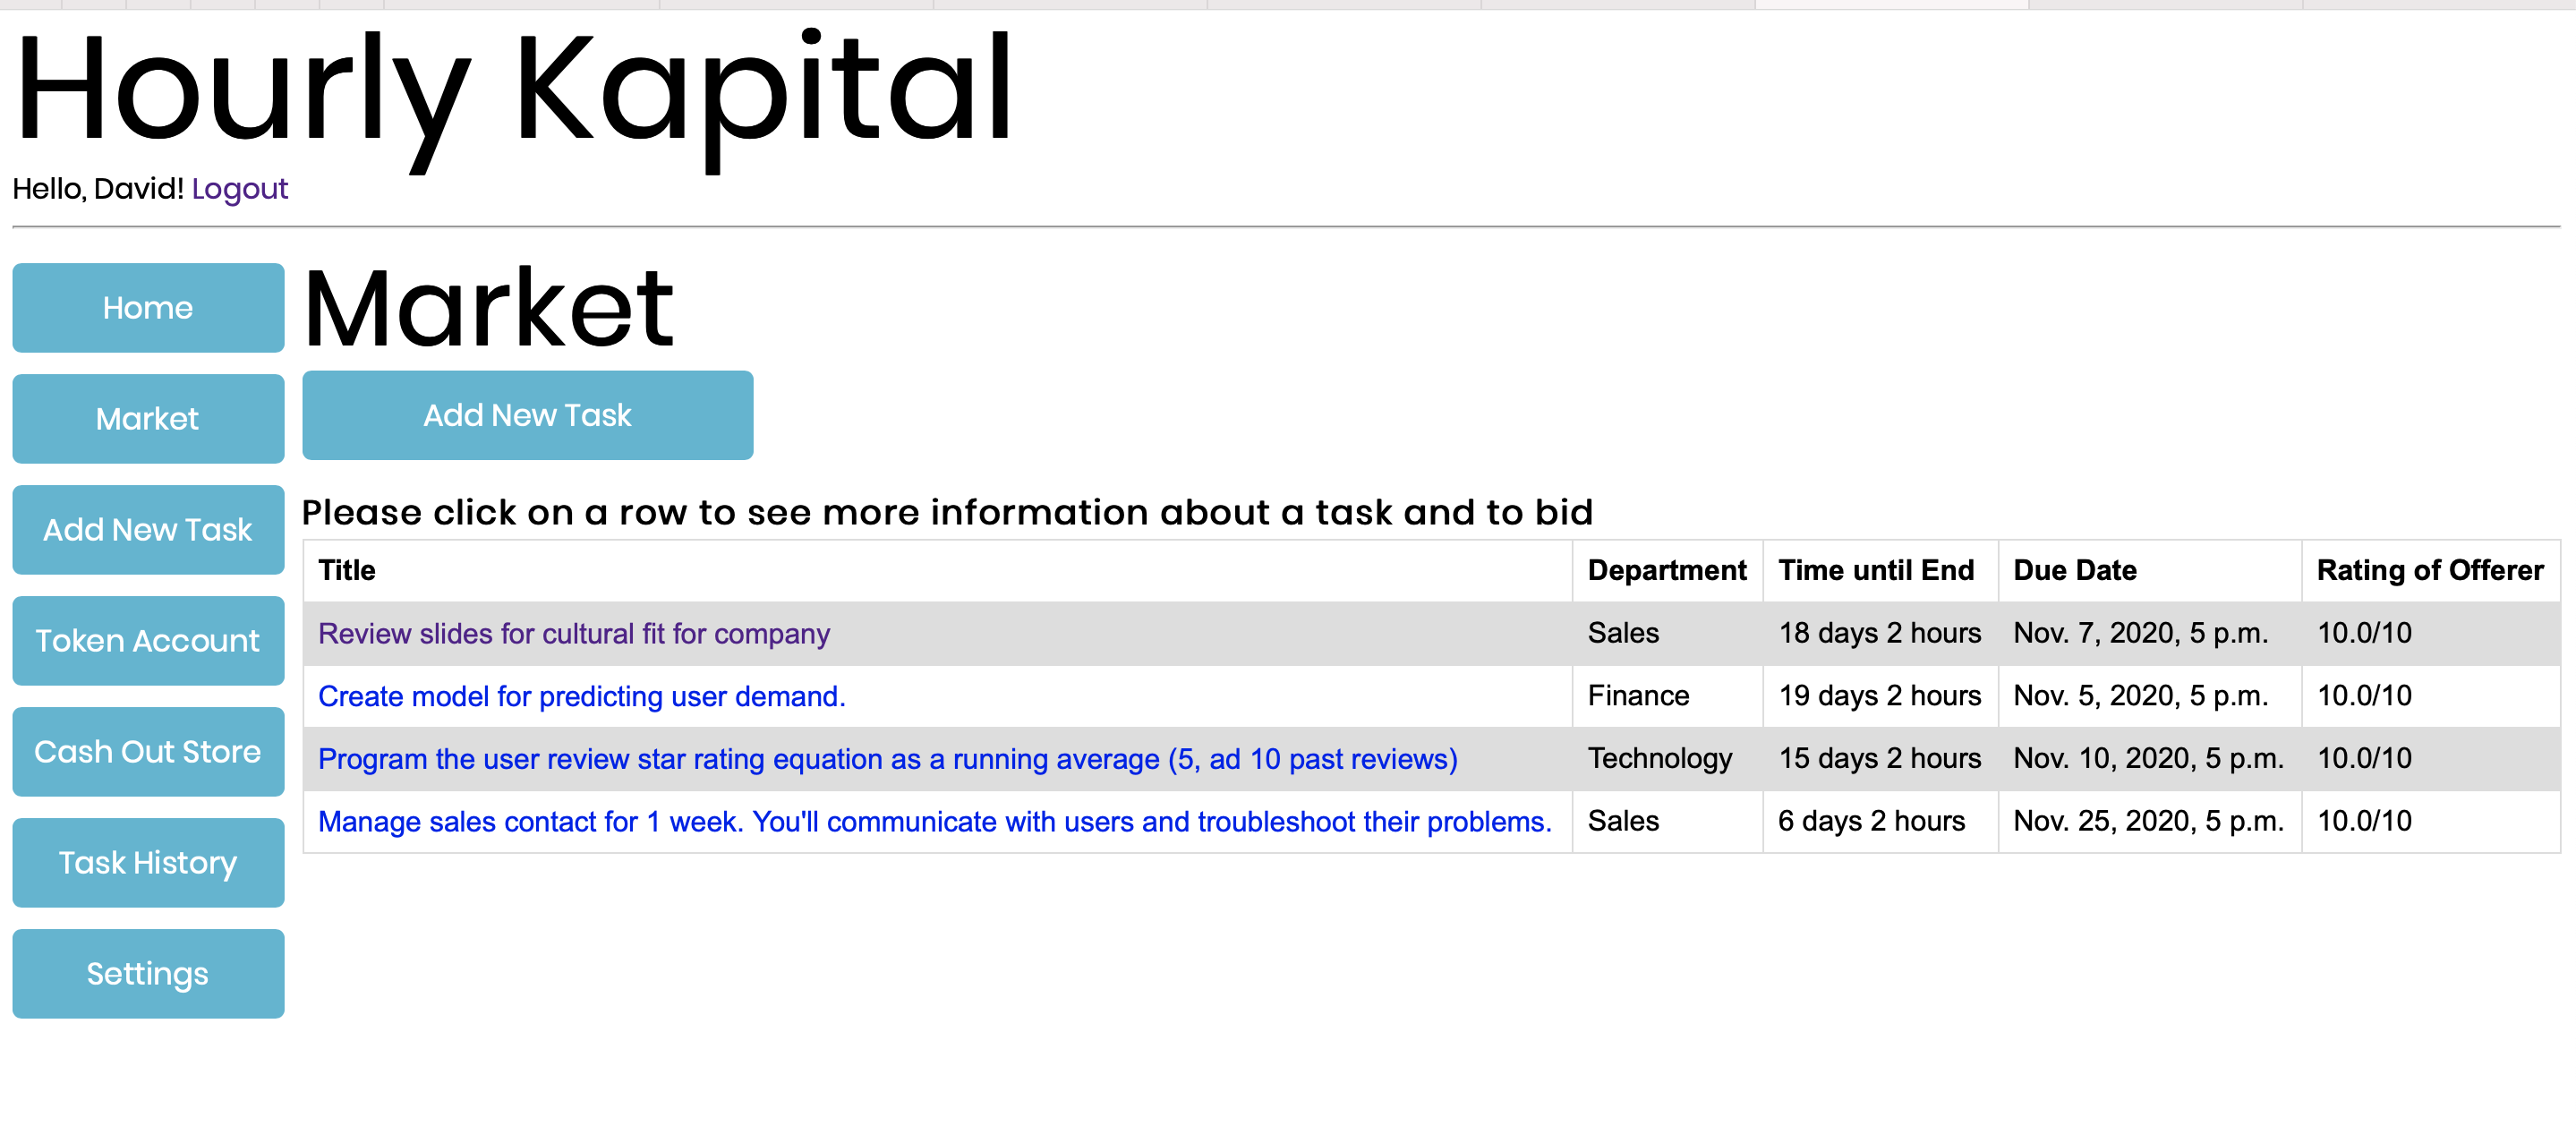Click the Finance department cell
The height and width of the screenshot is (1126, 2576).
coord(1638,697)
